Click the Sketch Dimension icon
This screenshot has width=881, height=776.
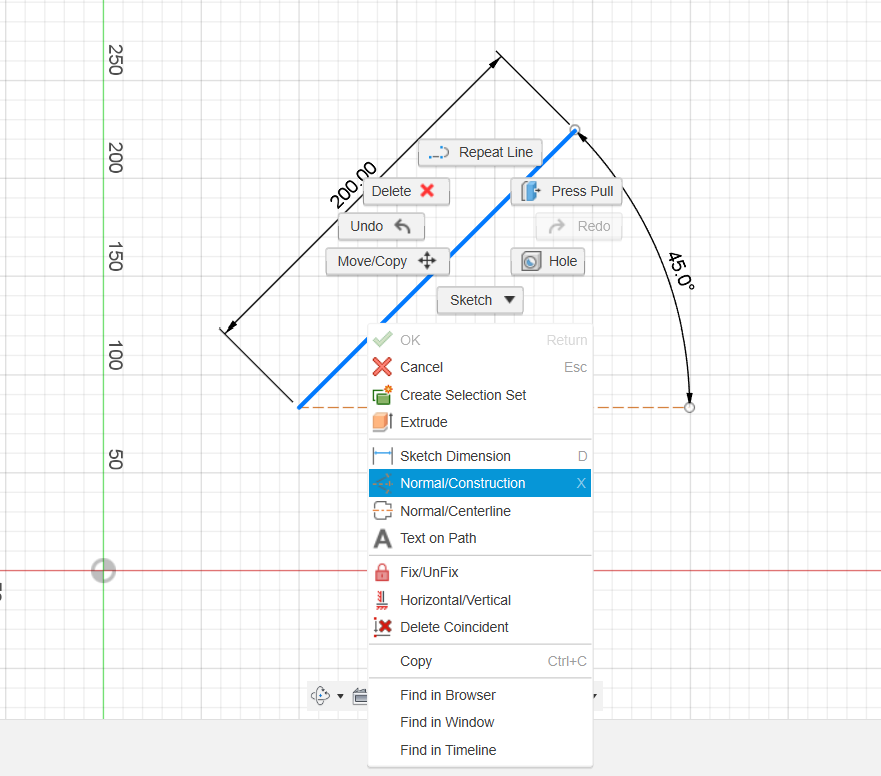click(382, 456)
